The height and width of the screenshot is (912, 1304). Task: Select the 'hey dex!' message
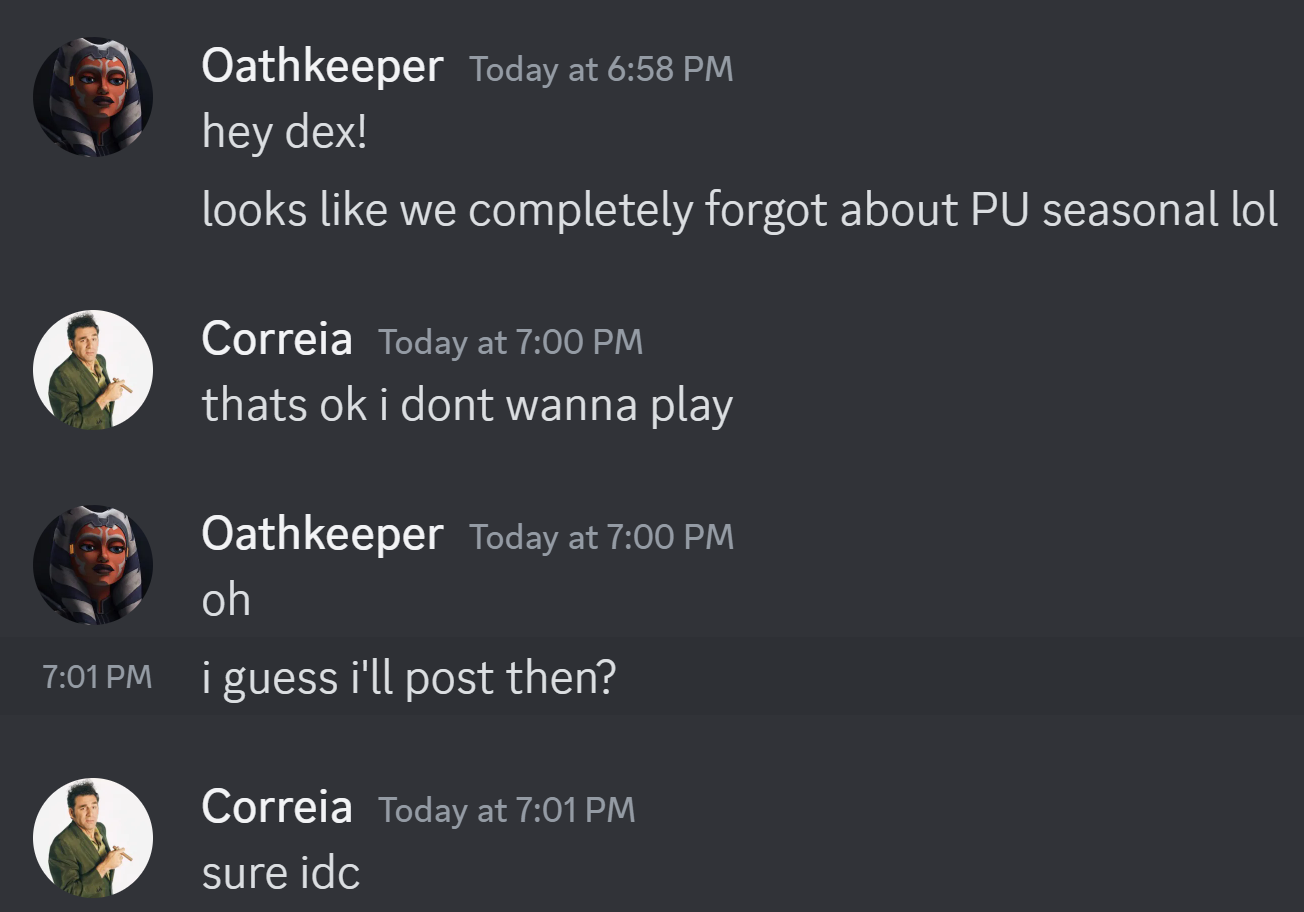pos(285,131)
